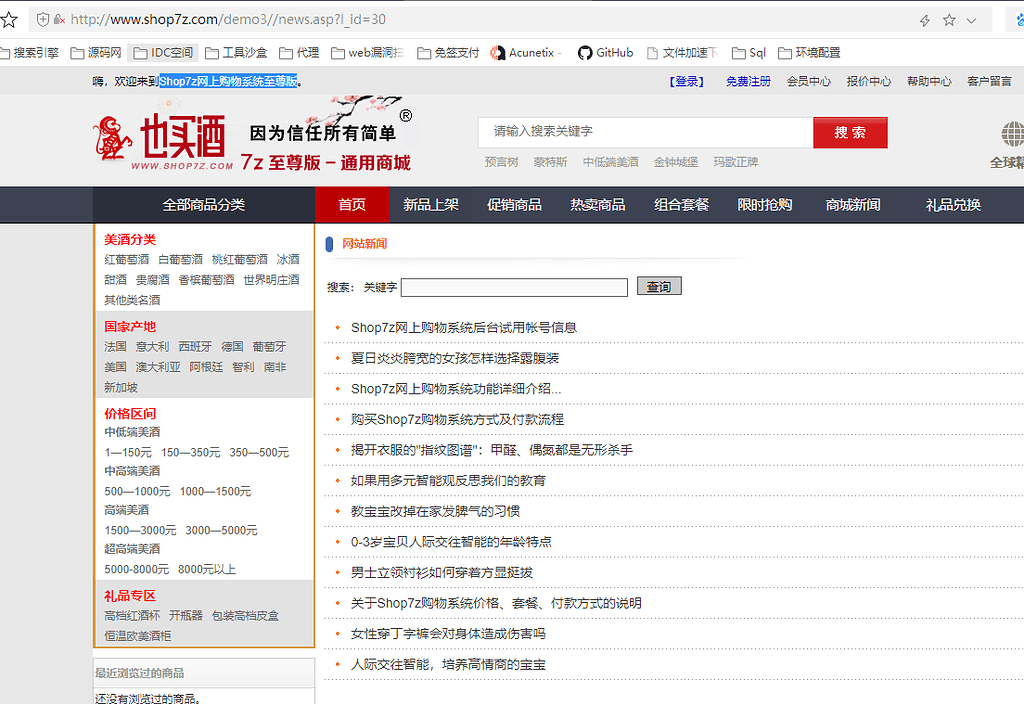Click the globe icon next to 全球精品

[1012, 132]
